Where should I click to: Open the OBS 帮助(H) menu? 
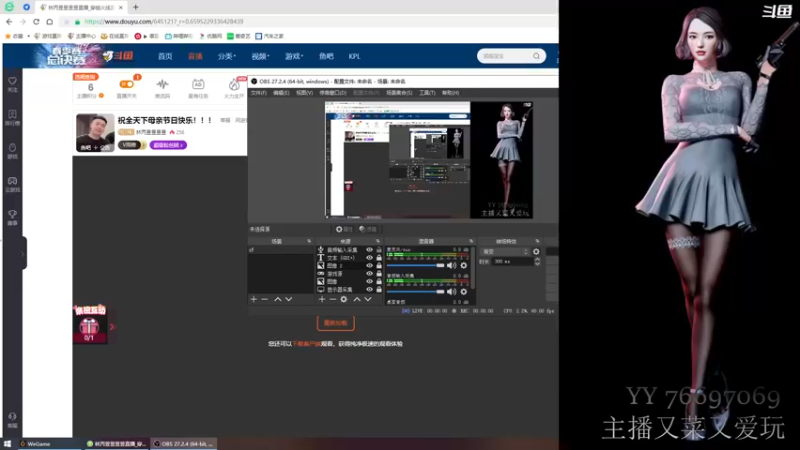tap(451, 93)
